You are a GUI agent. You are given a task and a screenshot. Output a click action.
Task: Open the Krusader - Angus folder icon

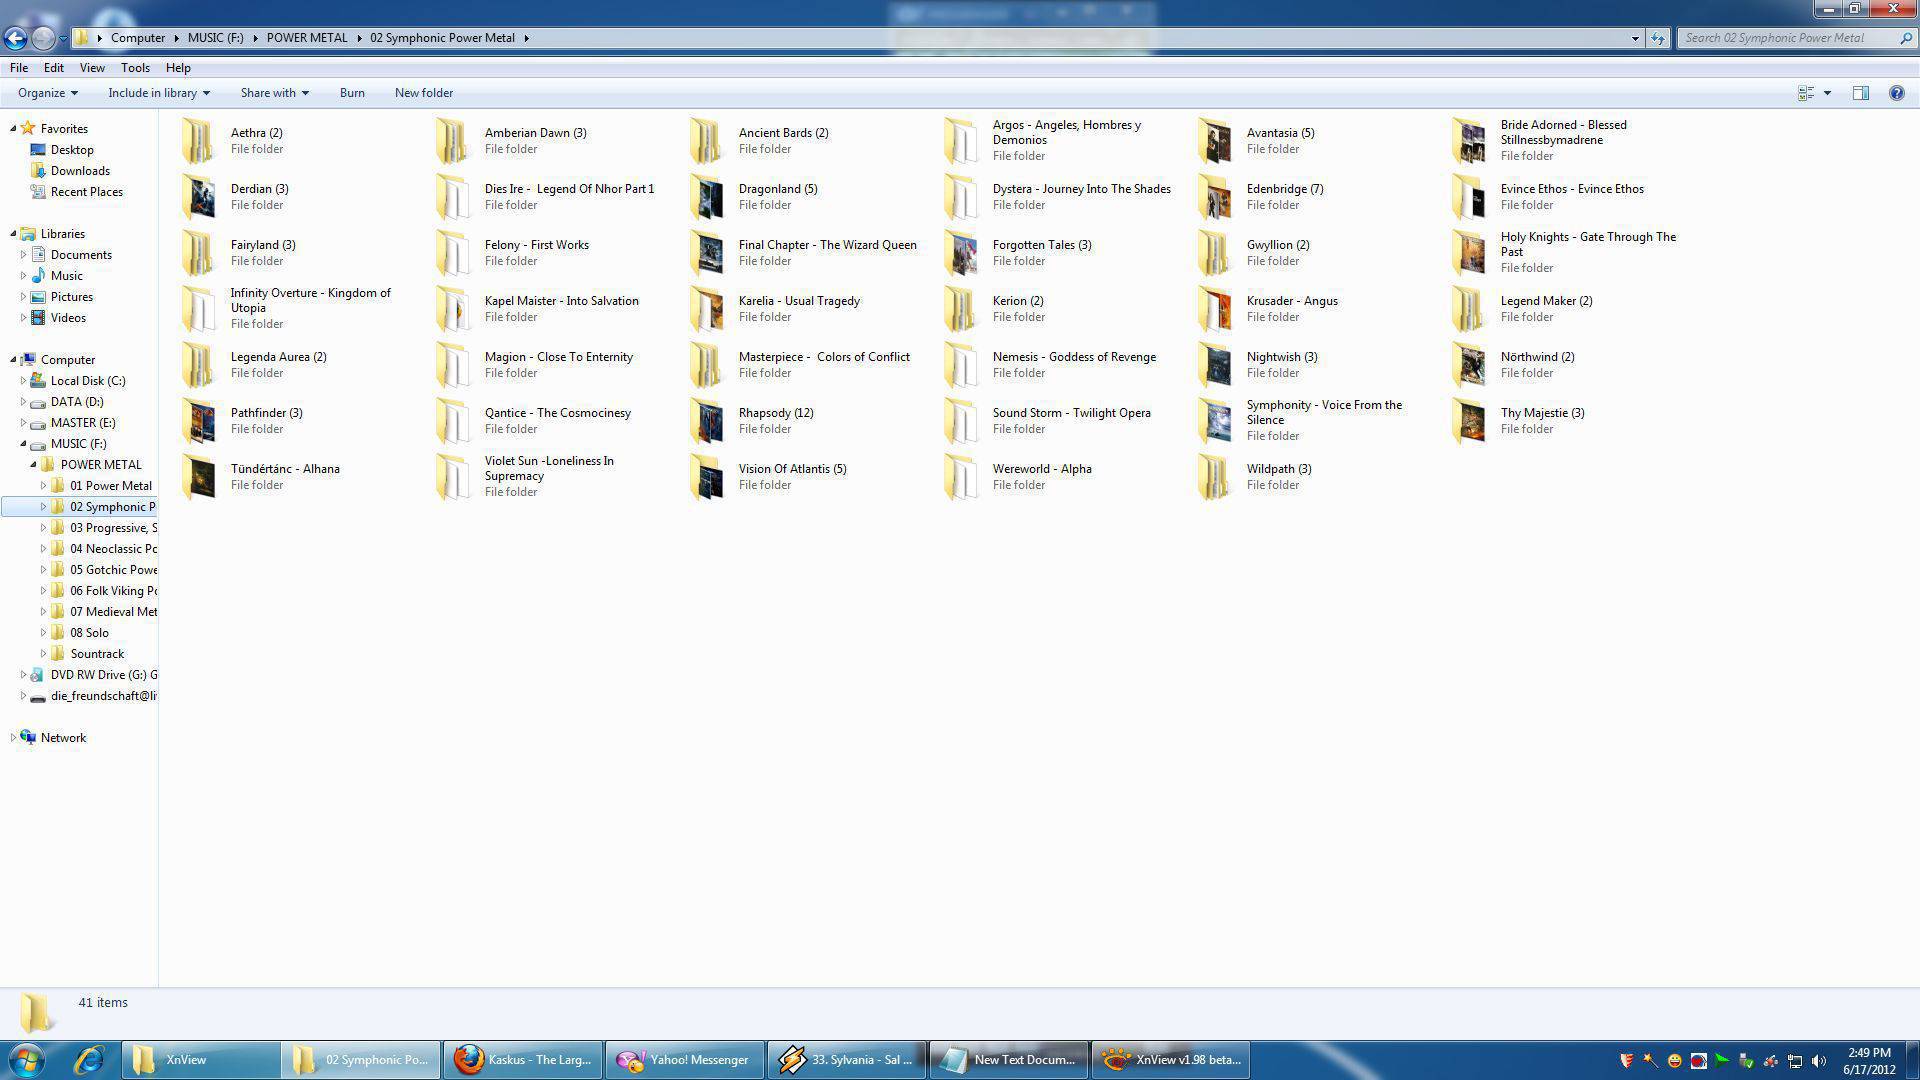1215,309
